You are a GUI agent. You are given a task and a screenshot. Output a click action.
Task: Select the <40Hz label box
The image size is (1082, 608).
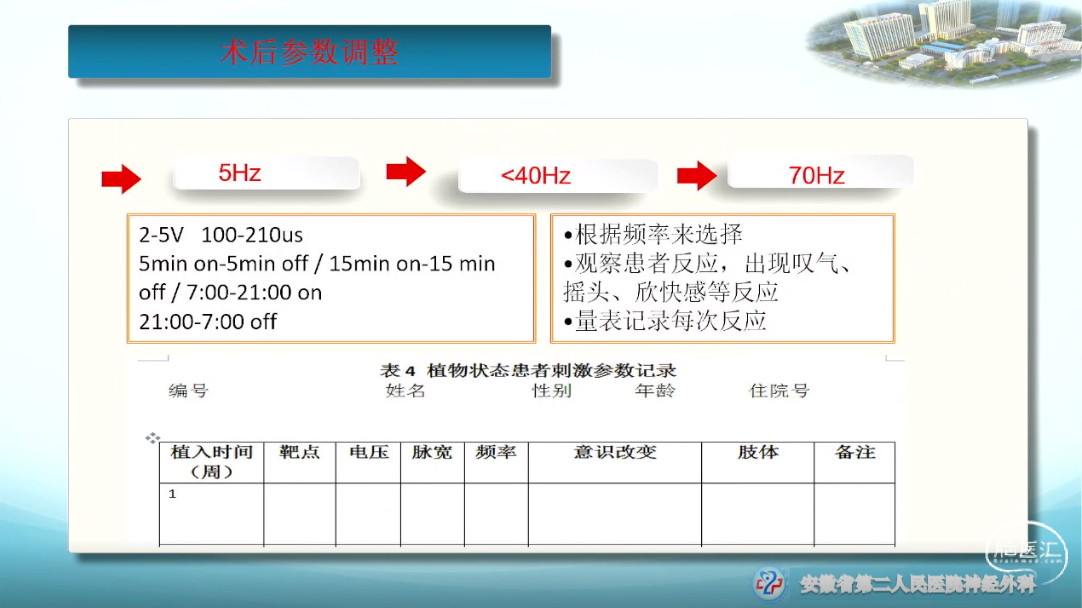557,176
